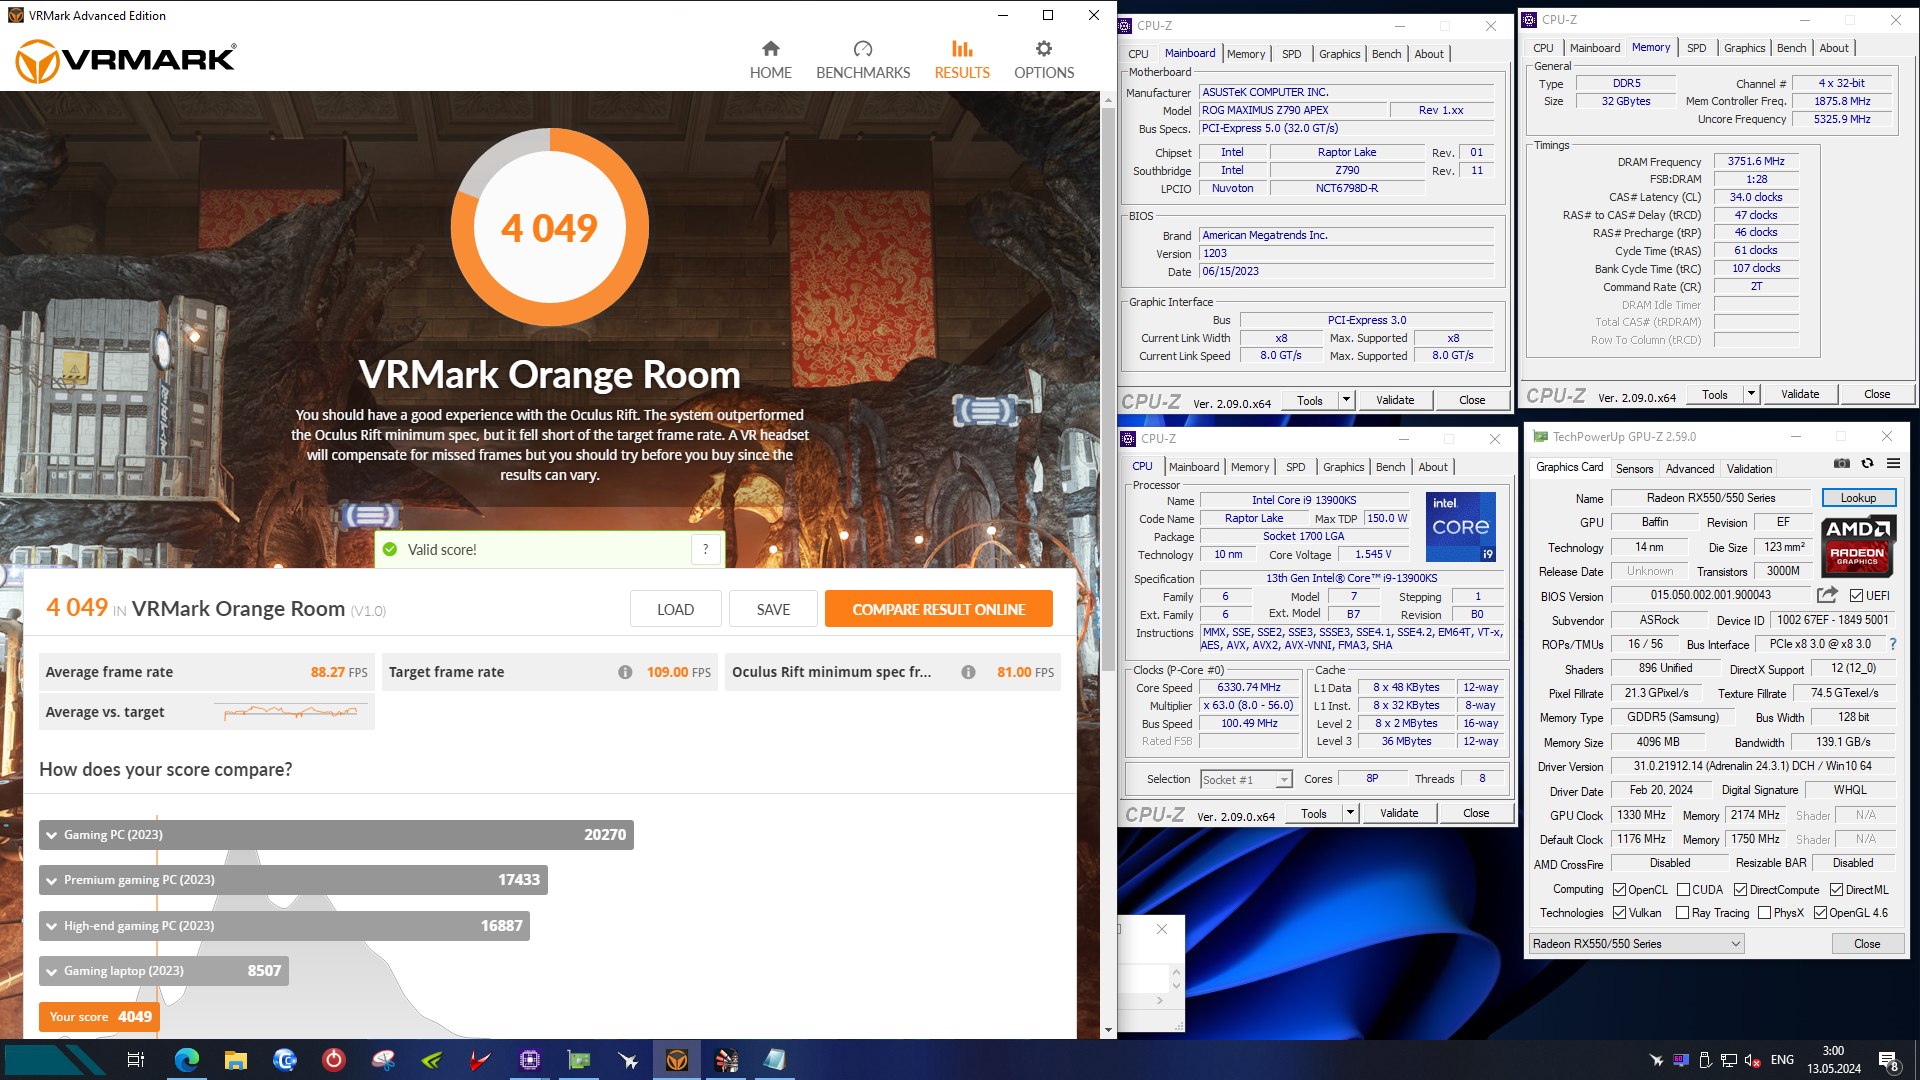Open the red power button taskbar app
The width and height of the screenshot is (1920, 1080).
(334, 1060)
